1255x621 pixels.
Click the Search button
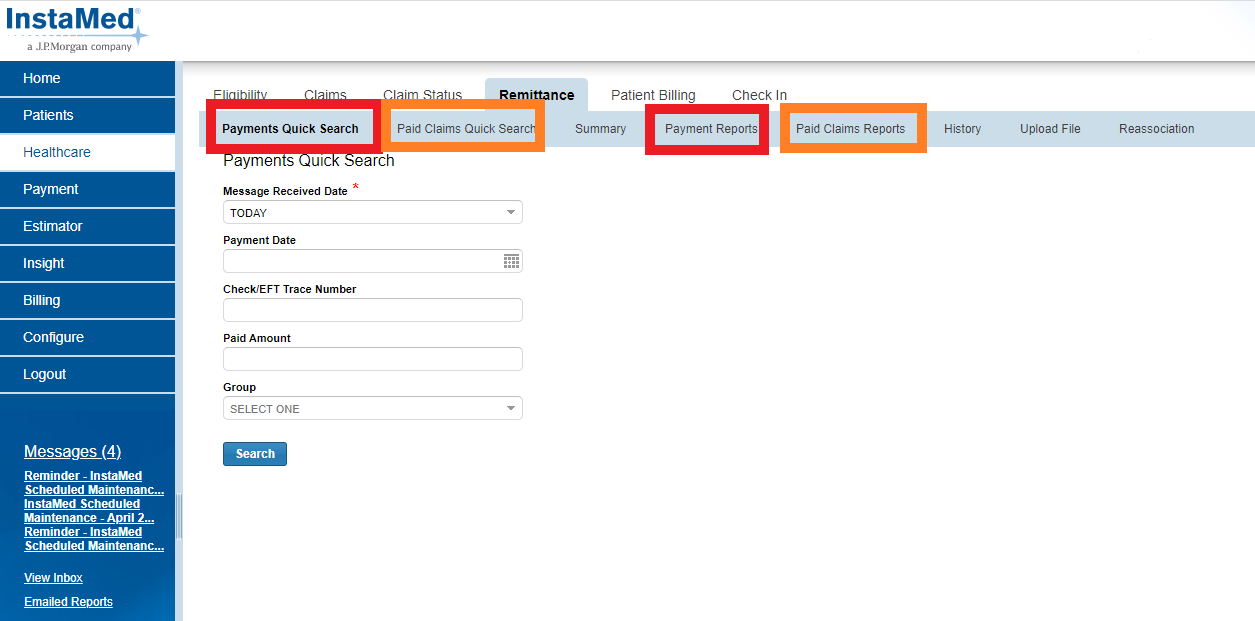pos(255,454)
